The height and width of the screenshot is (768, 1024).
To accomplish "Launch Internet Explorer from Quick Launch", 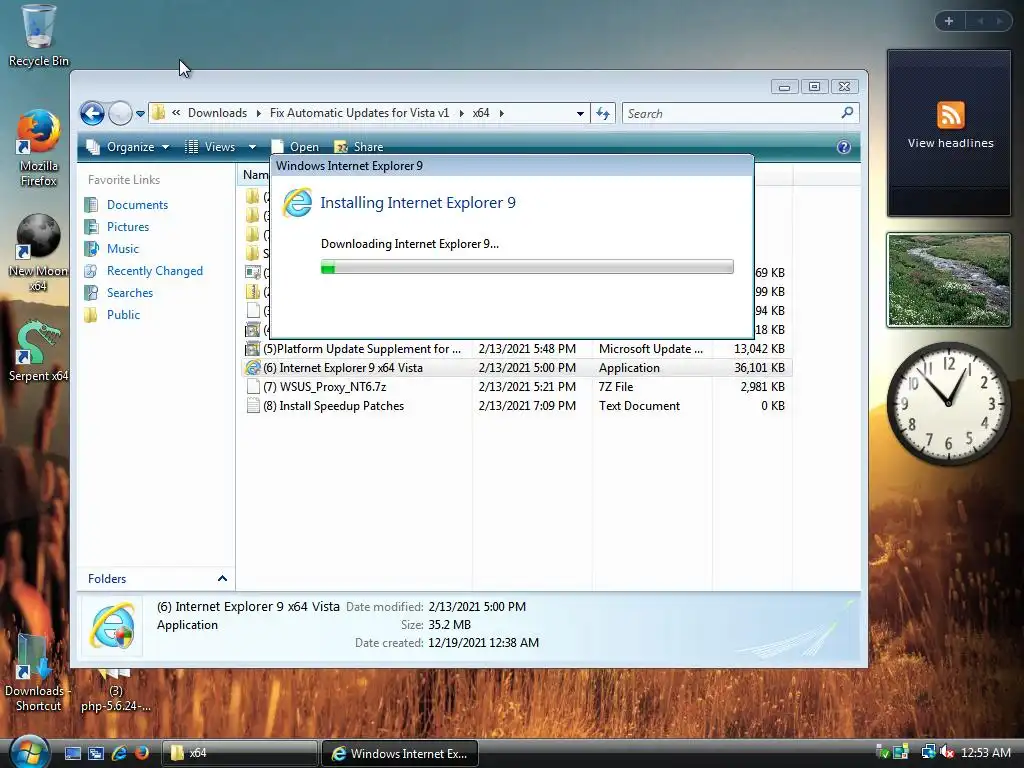I will tap(119, 753).
